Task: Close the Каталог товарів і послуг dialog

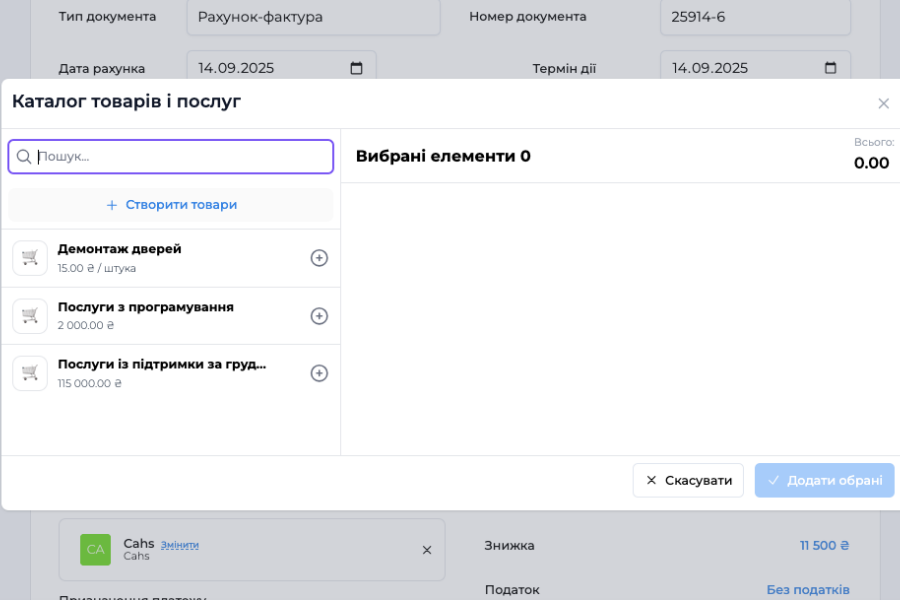Action: pyautogui.click(x=883, y=103)
